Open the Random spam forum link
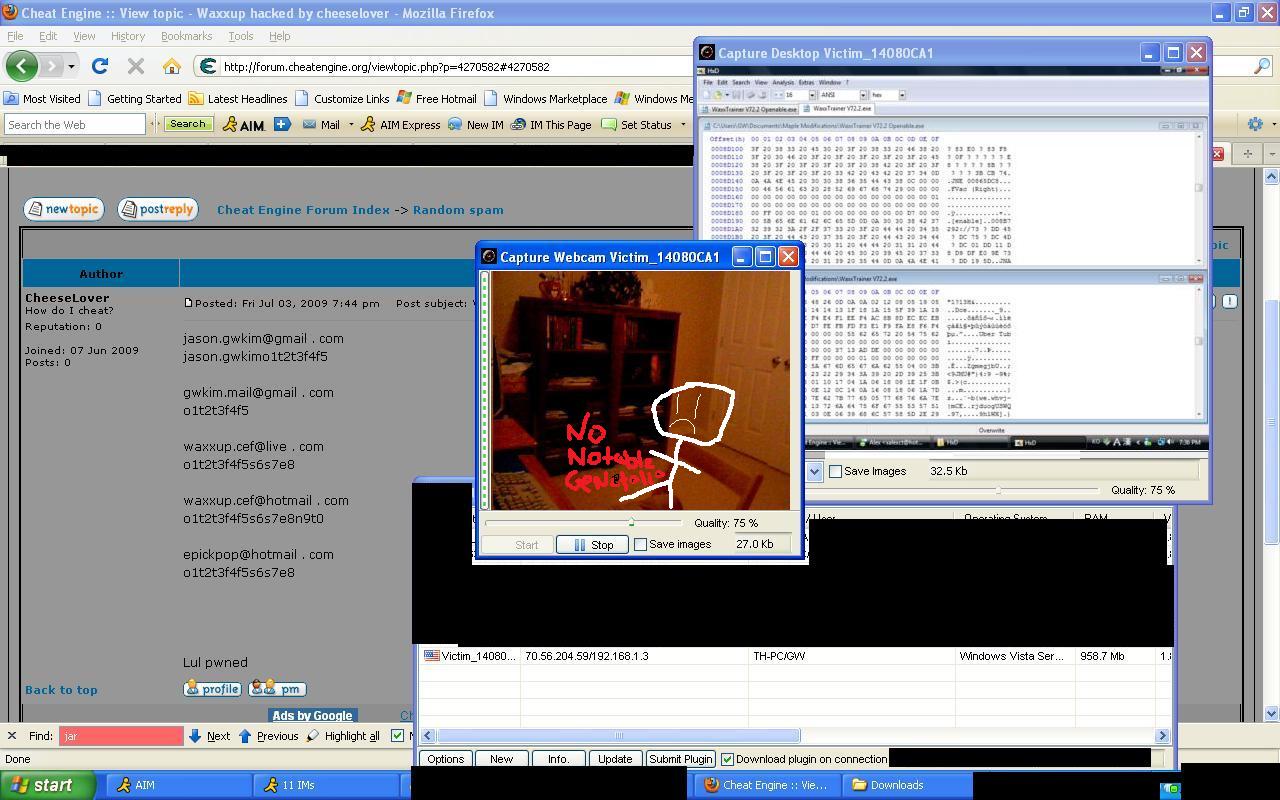 click(x=458, y=210)
